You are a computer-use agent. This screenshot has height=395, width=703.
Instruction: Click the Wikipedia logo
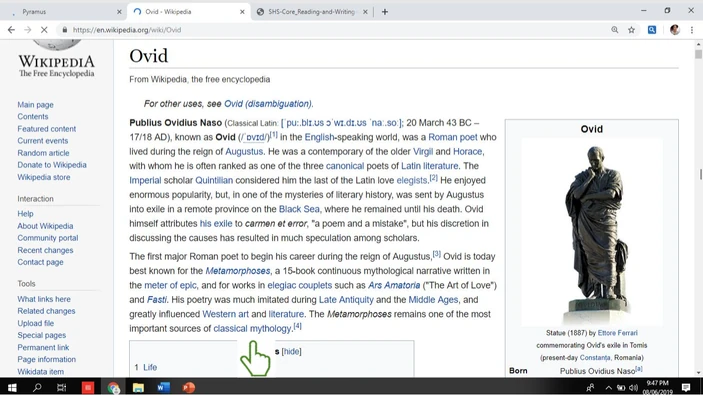[x=56, y=59]
